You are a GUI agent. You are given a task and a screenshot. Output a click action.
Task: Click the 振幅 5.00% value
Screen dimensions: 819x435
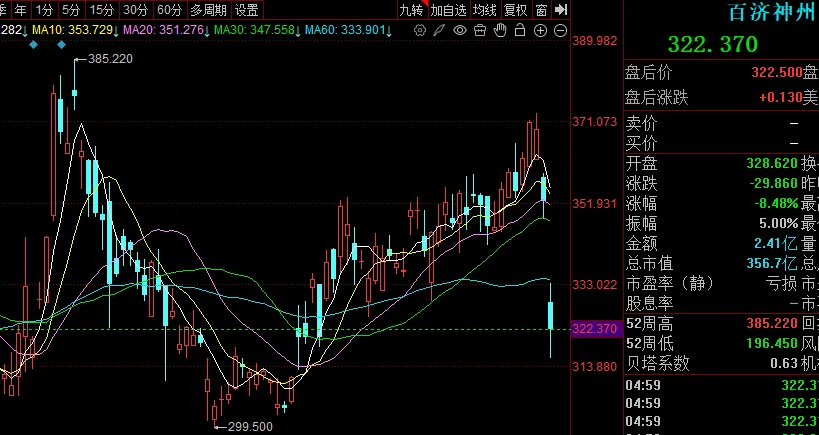point(778,224)
